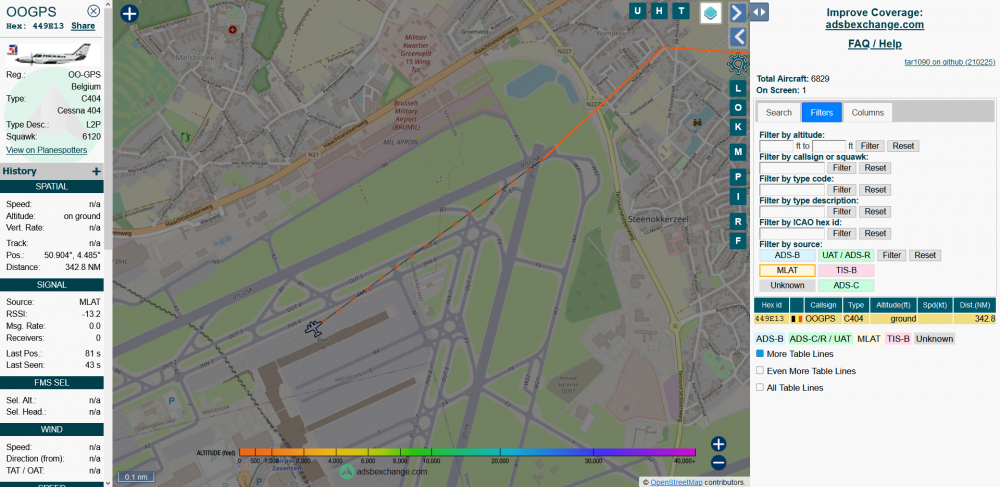Zoom in with the map plus button
Image resolution: width=1000 pixels, height=487 pixels.
coord(719,444)
